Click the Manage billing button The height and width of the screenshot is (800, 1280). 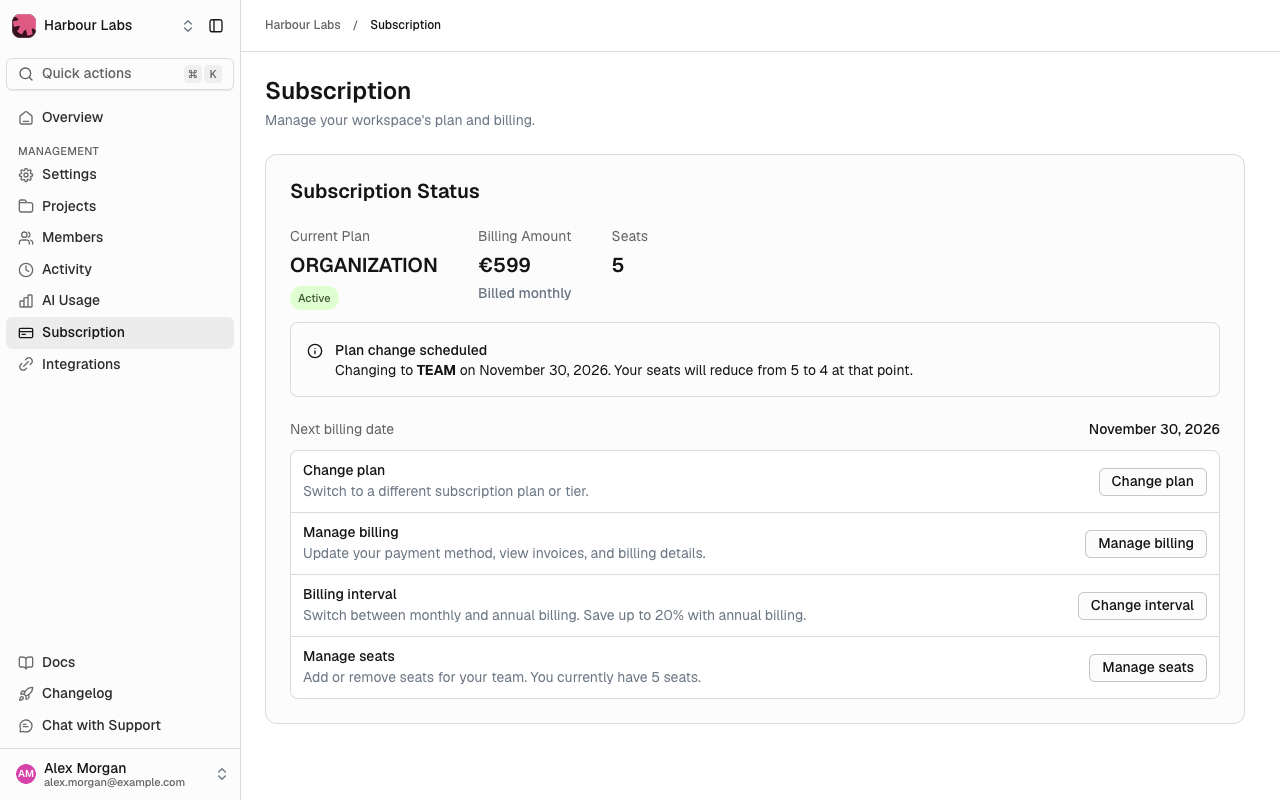pos(1146,544)
